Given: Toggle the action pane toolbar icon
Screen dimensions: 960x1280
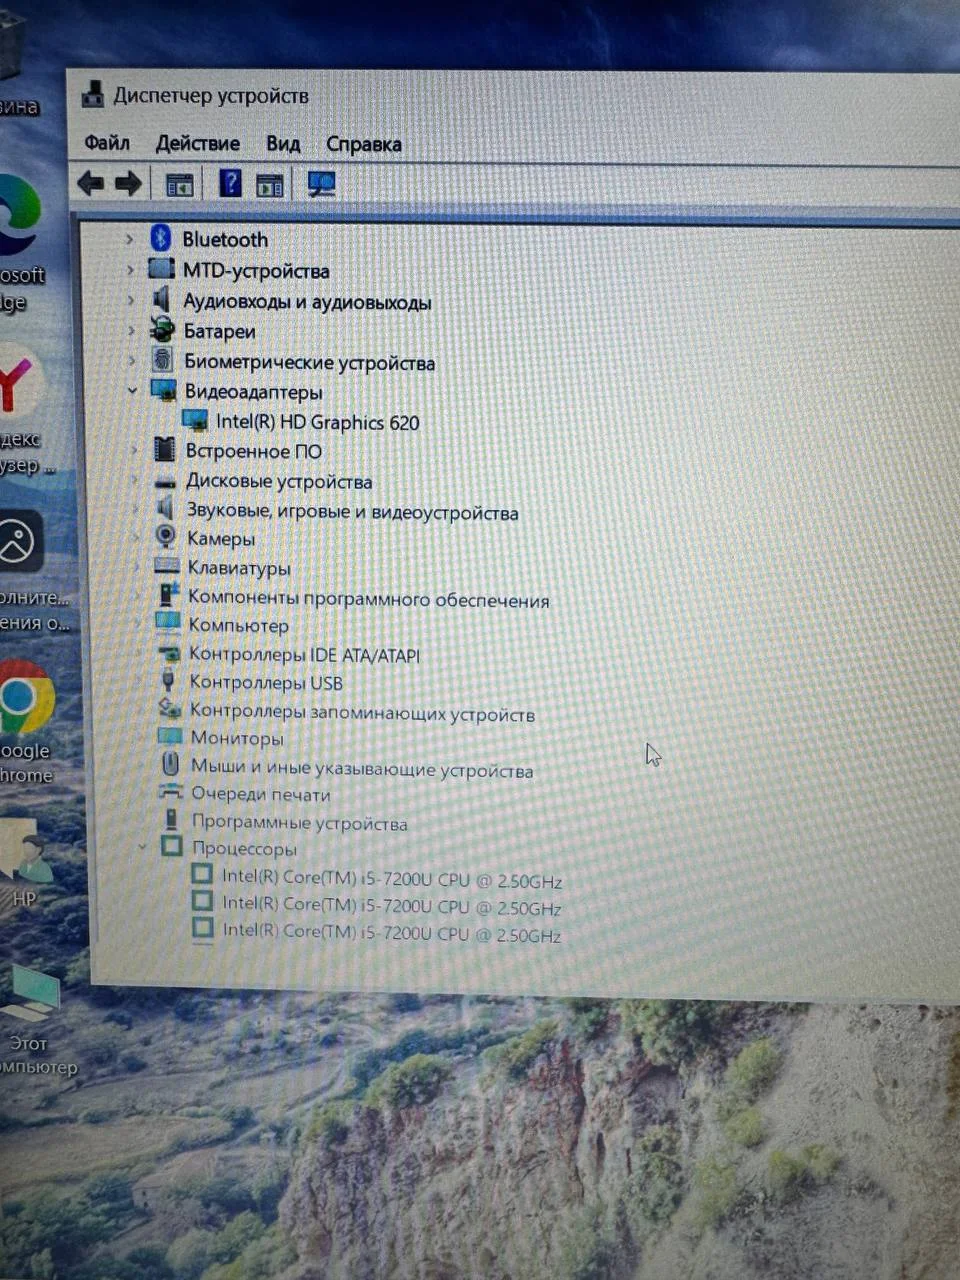Looking at the screenshot, I should [x=269, y=184].
